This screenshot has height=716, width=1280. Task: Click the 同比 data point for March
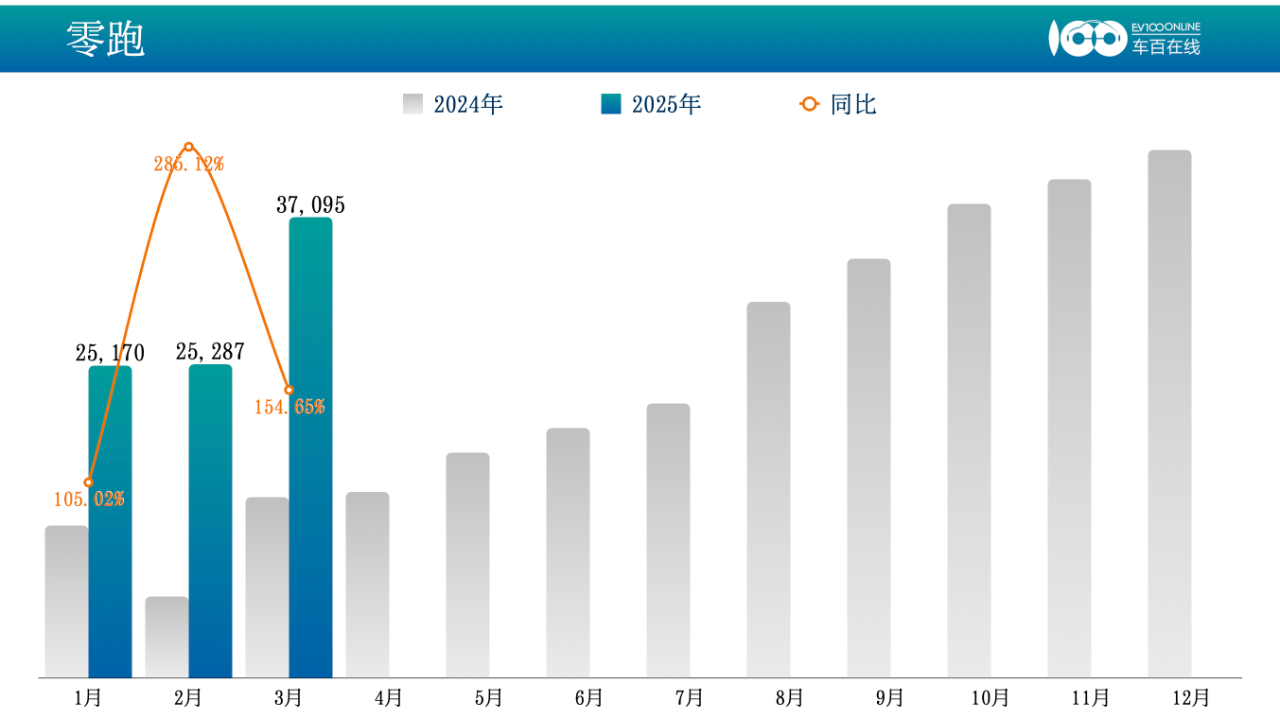coord(289,390)
